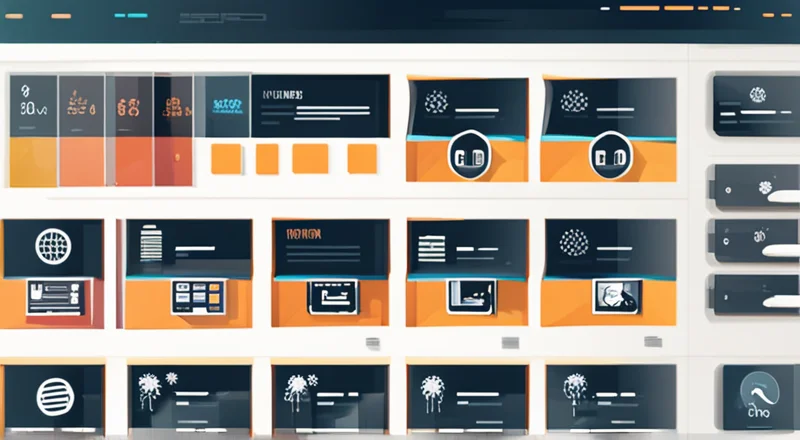This screenshot has height=440, width=800.
Task: Select the first orange dash tab in the top bar
Action: (61, 16)
